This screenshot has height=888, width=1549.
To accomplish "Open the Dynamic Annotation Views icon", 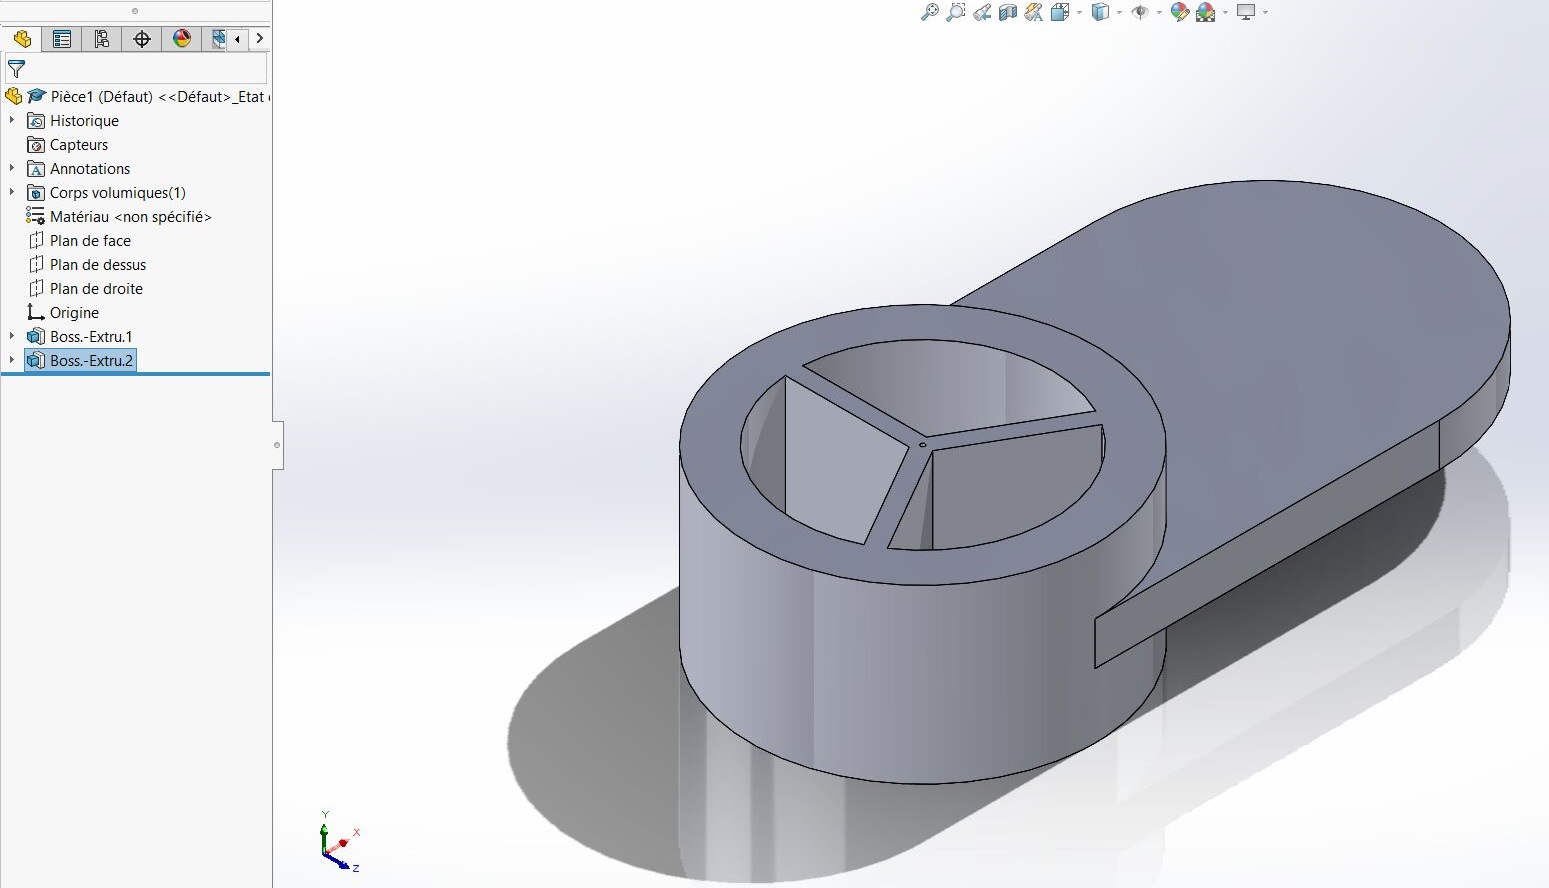I will [x=1034, y=12].
